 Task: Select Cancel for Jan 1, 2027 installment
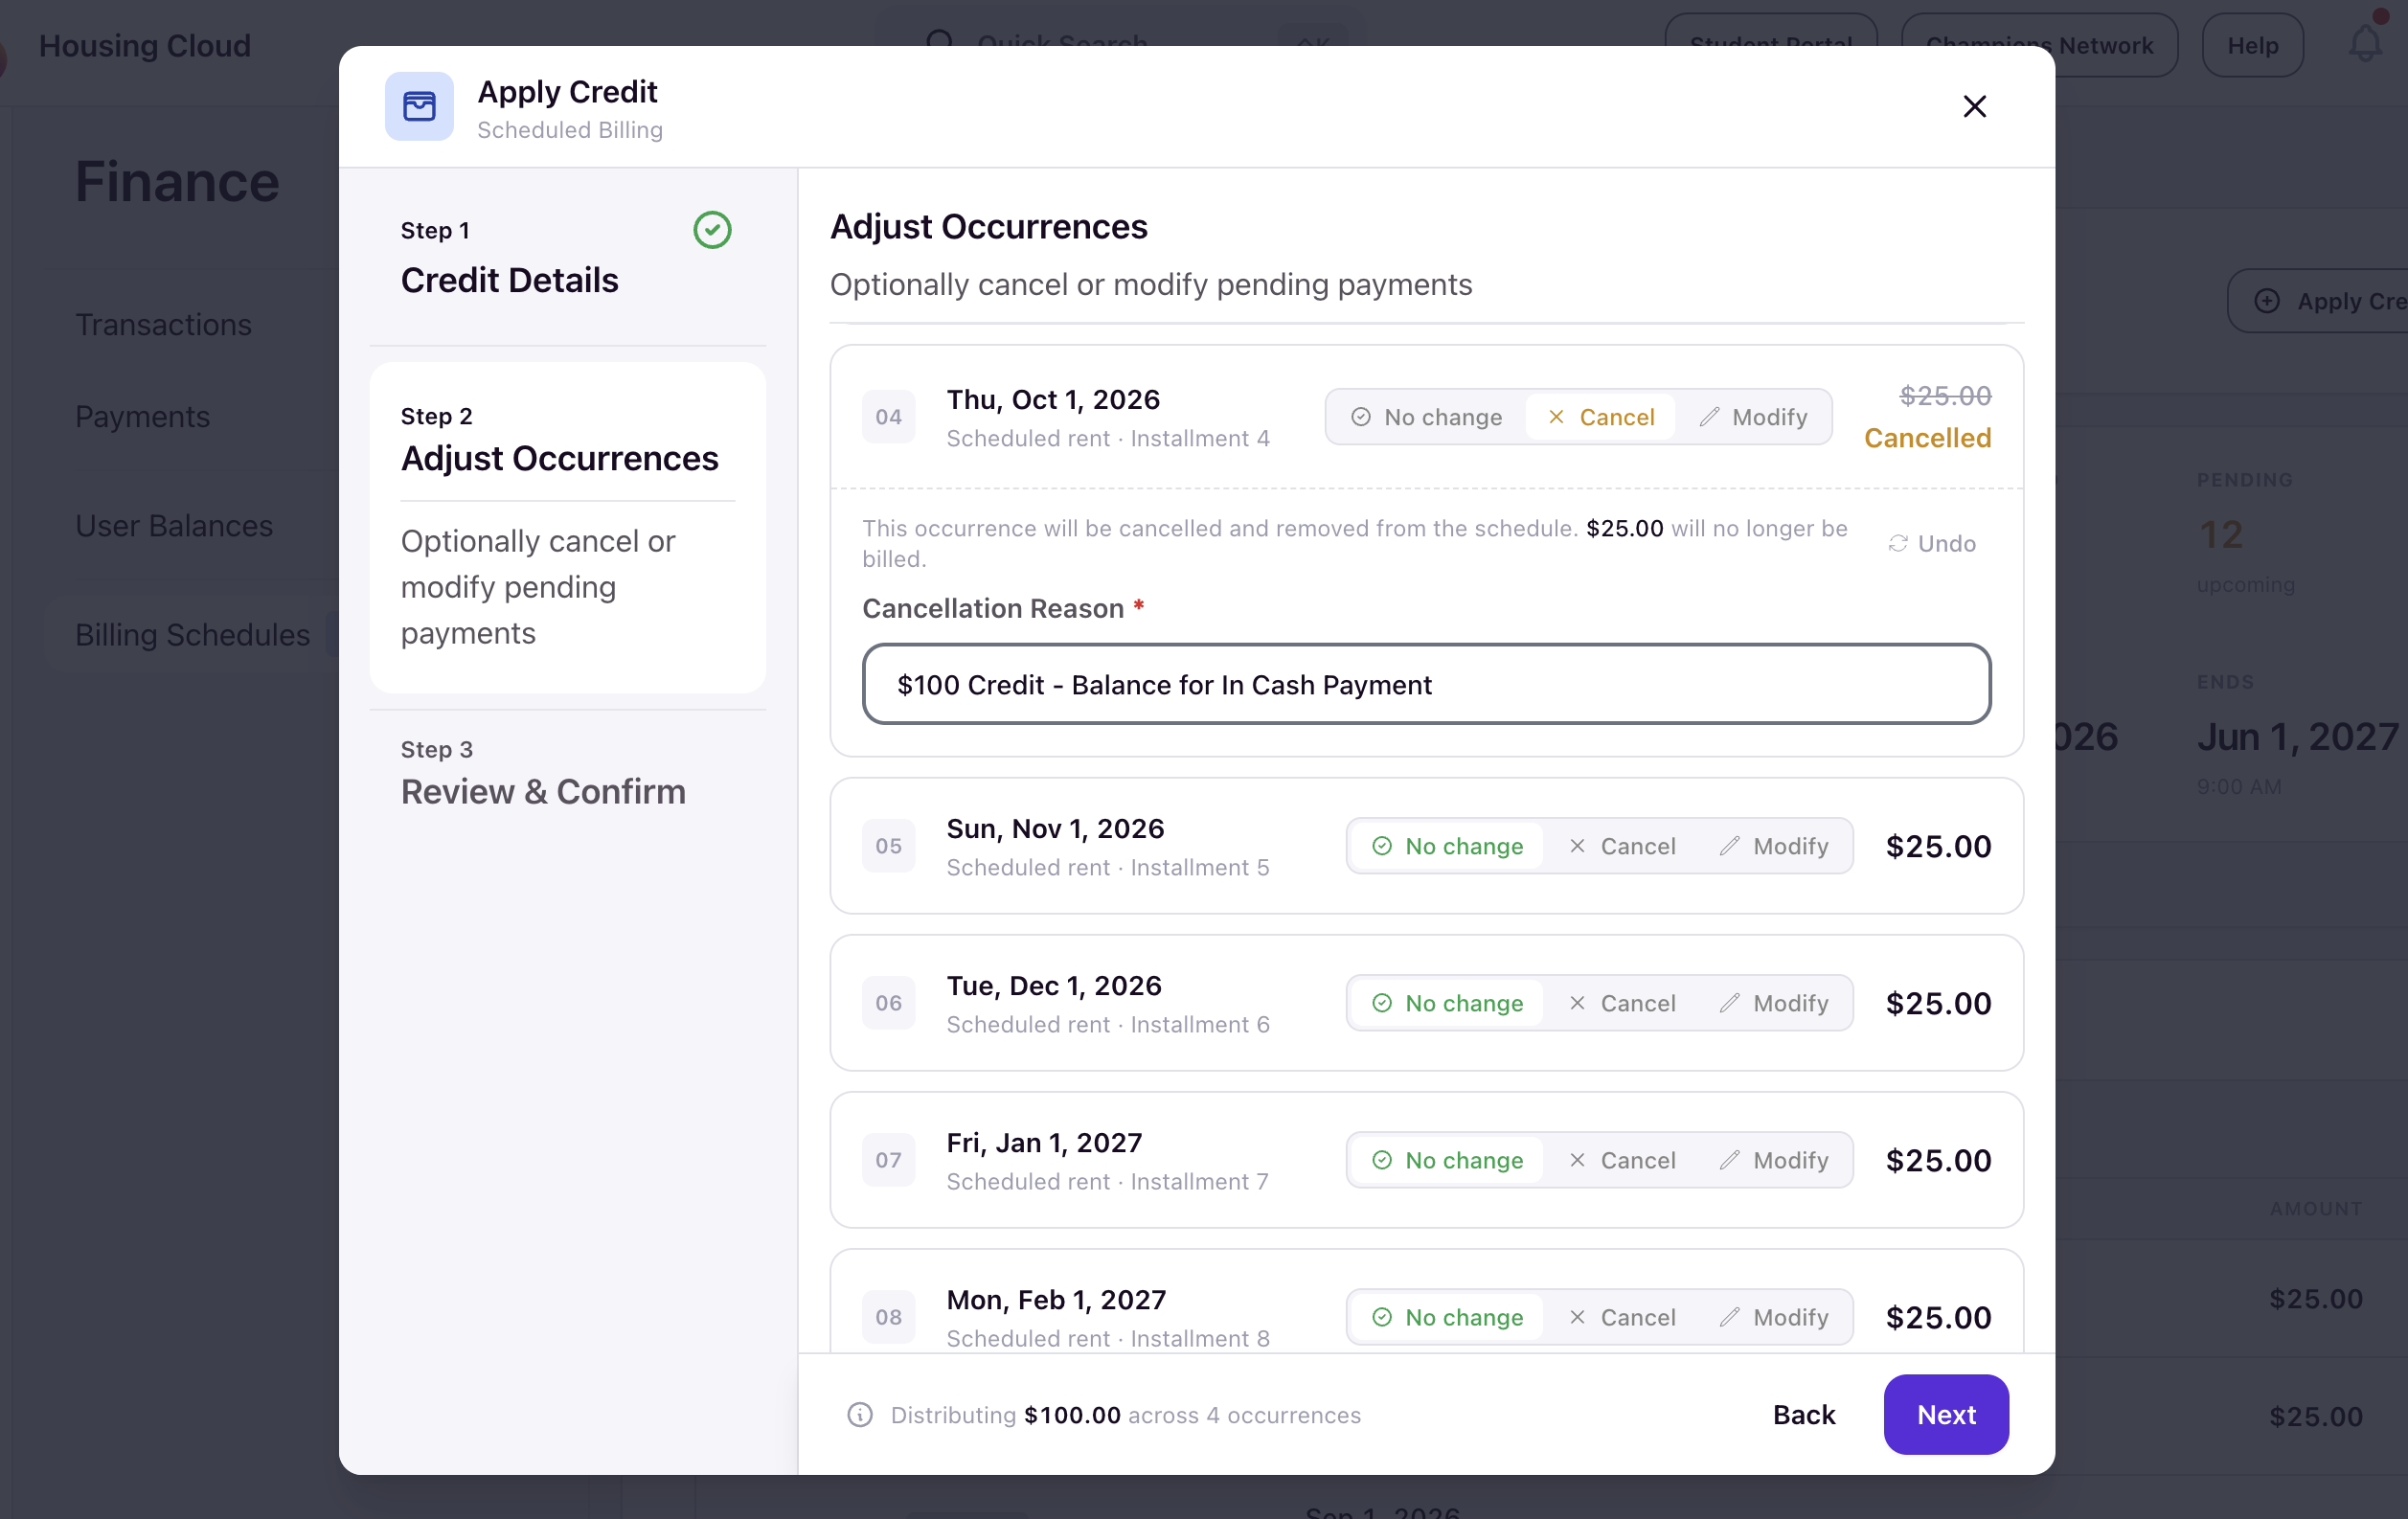[1621, 1160]
